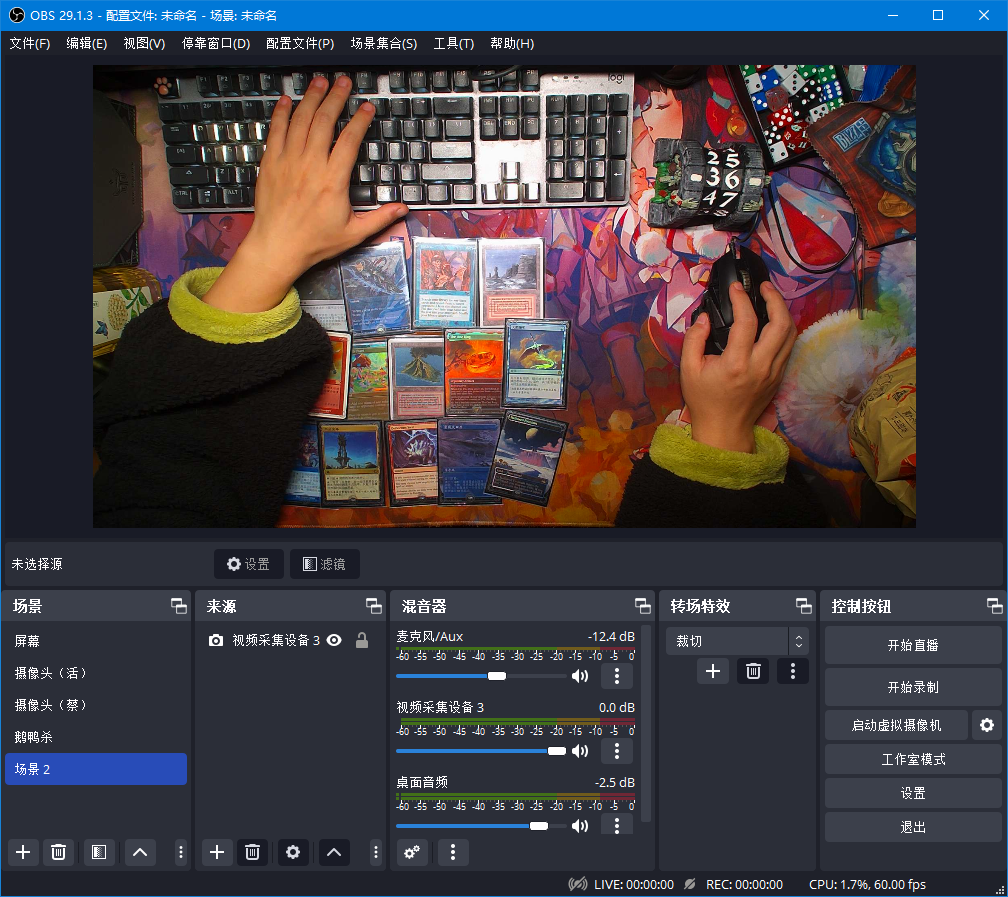Open scene filters icon in 场景 panel

pyautogui.click(x=98, y=852)
